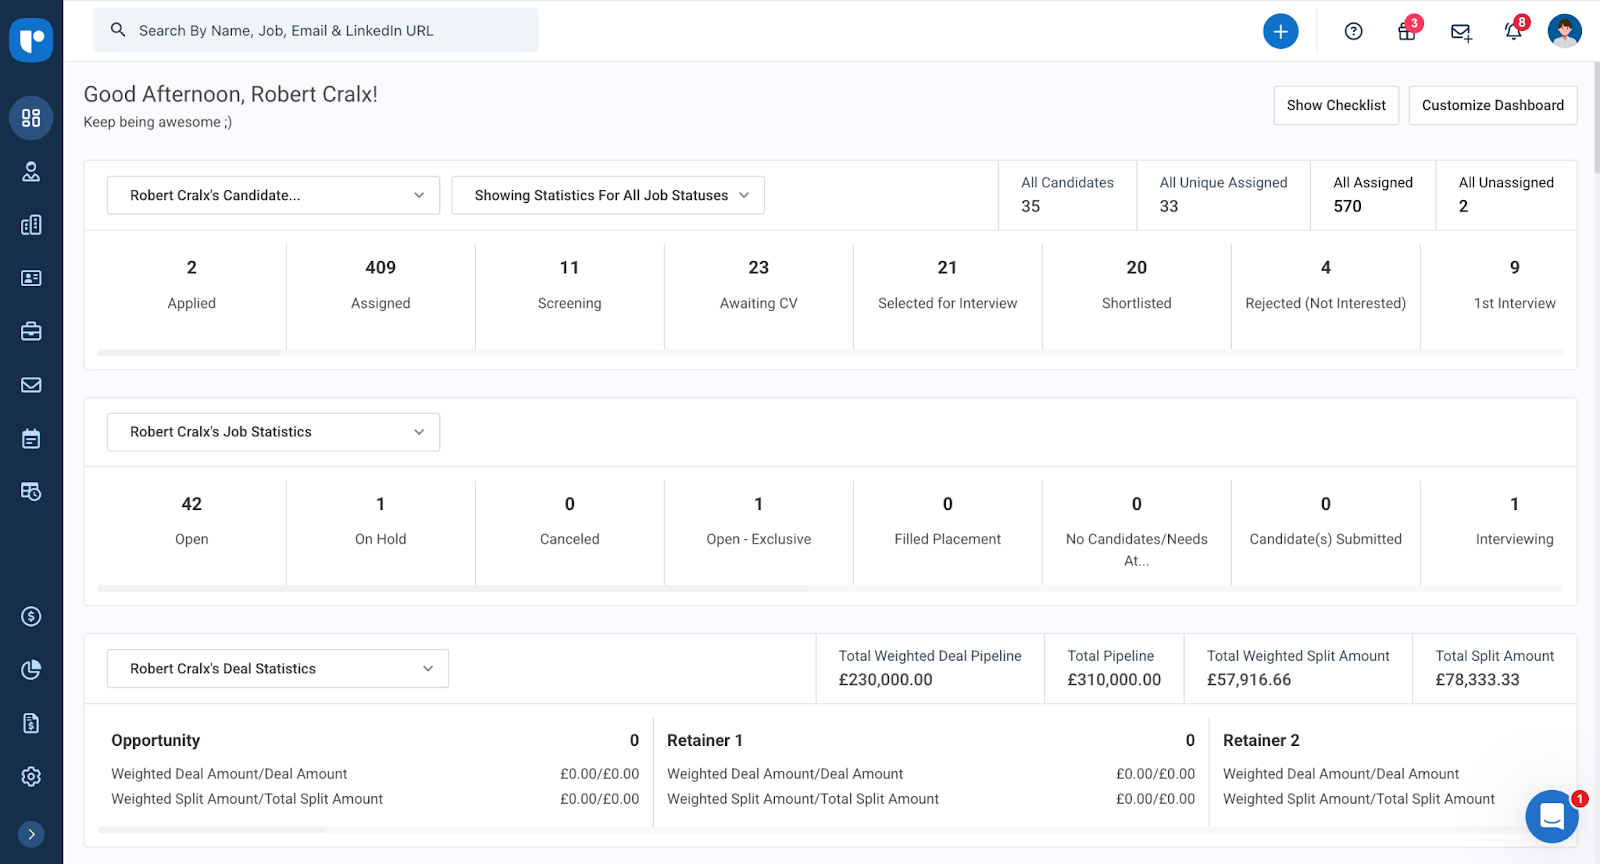
Task: Open Robert Cralx's Candidate dropdown
Action: (273, 196)
